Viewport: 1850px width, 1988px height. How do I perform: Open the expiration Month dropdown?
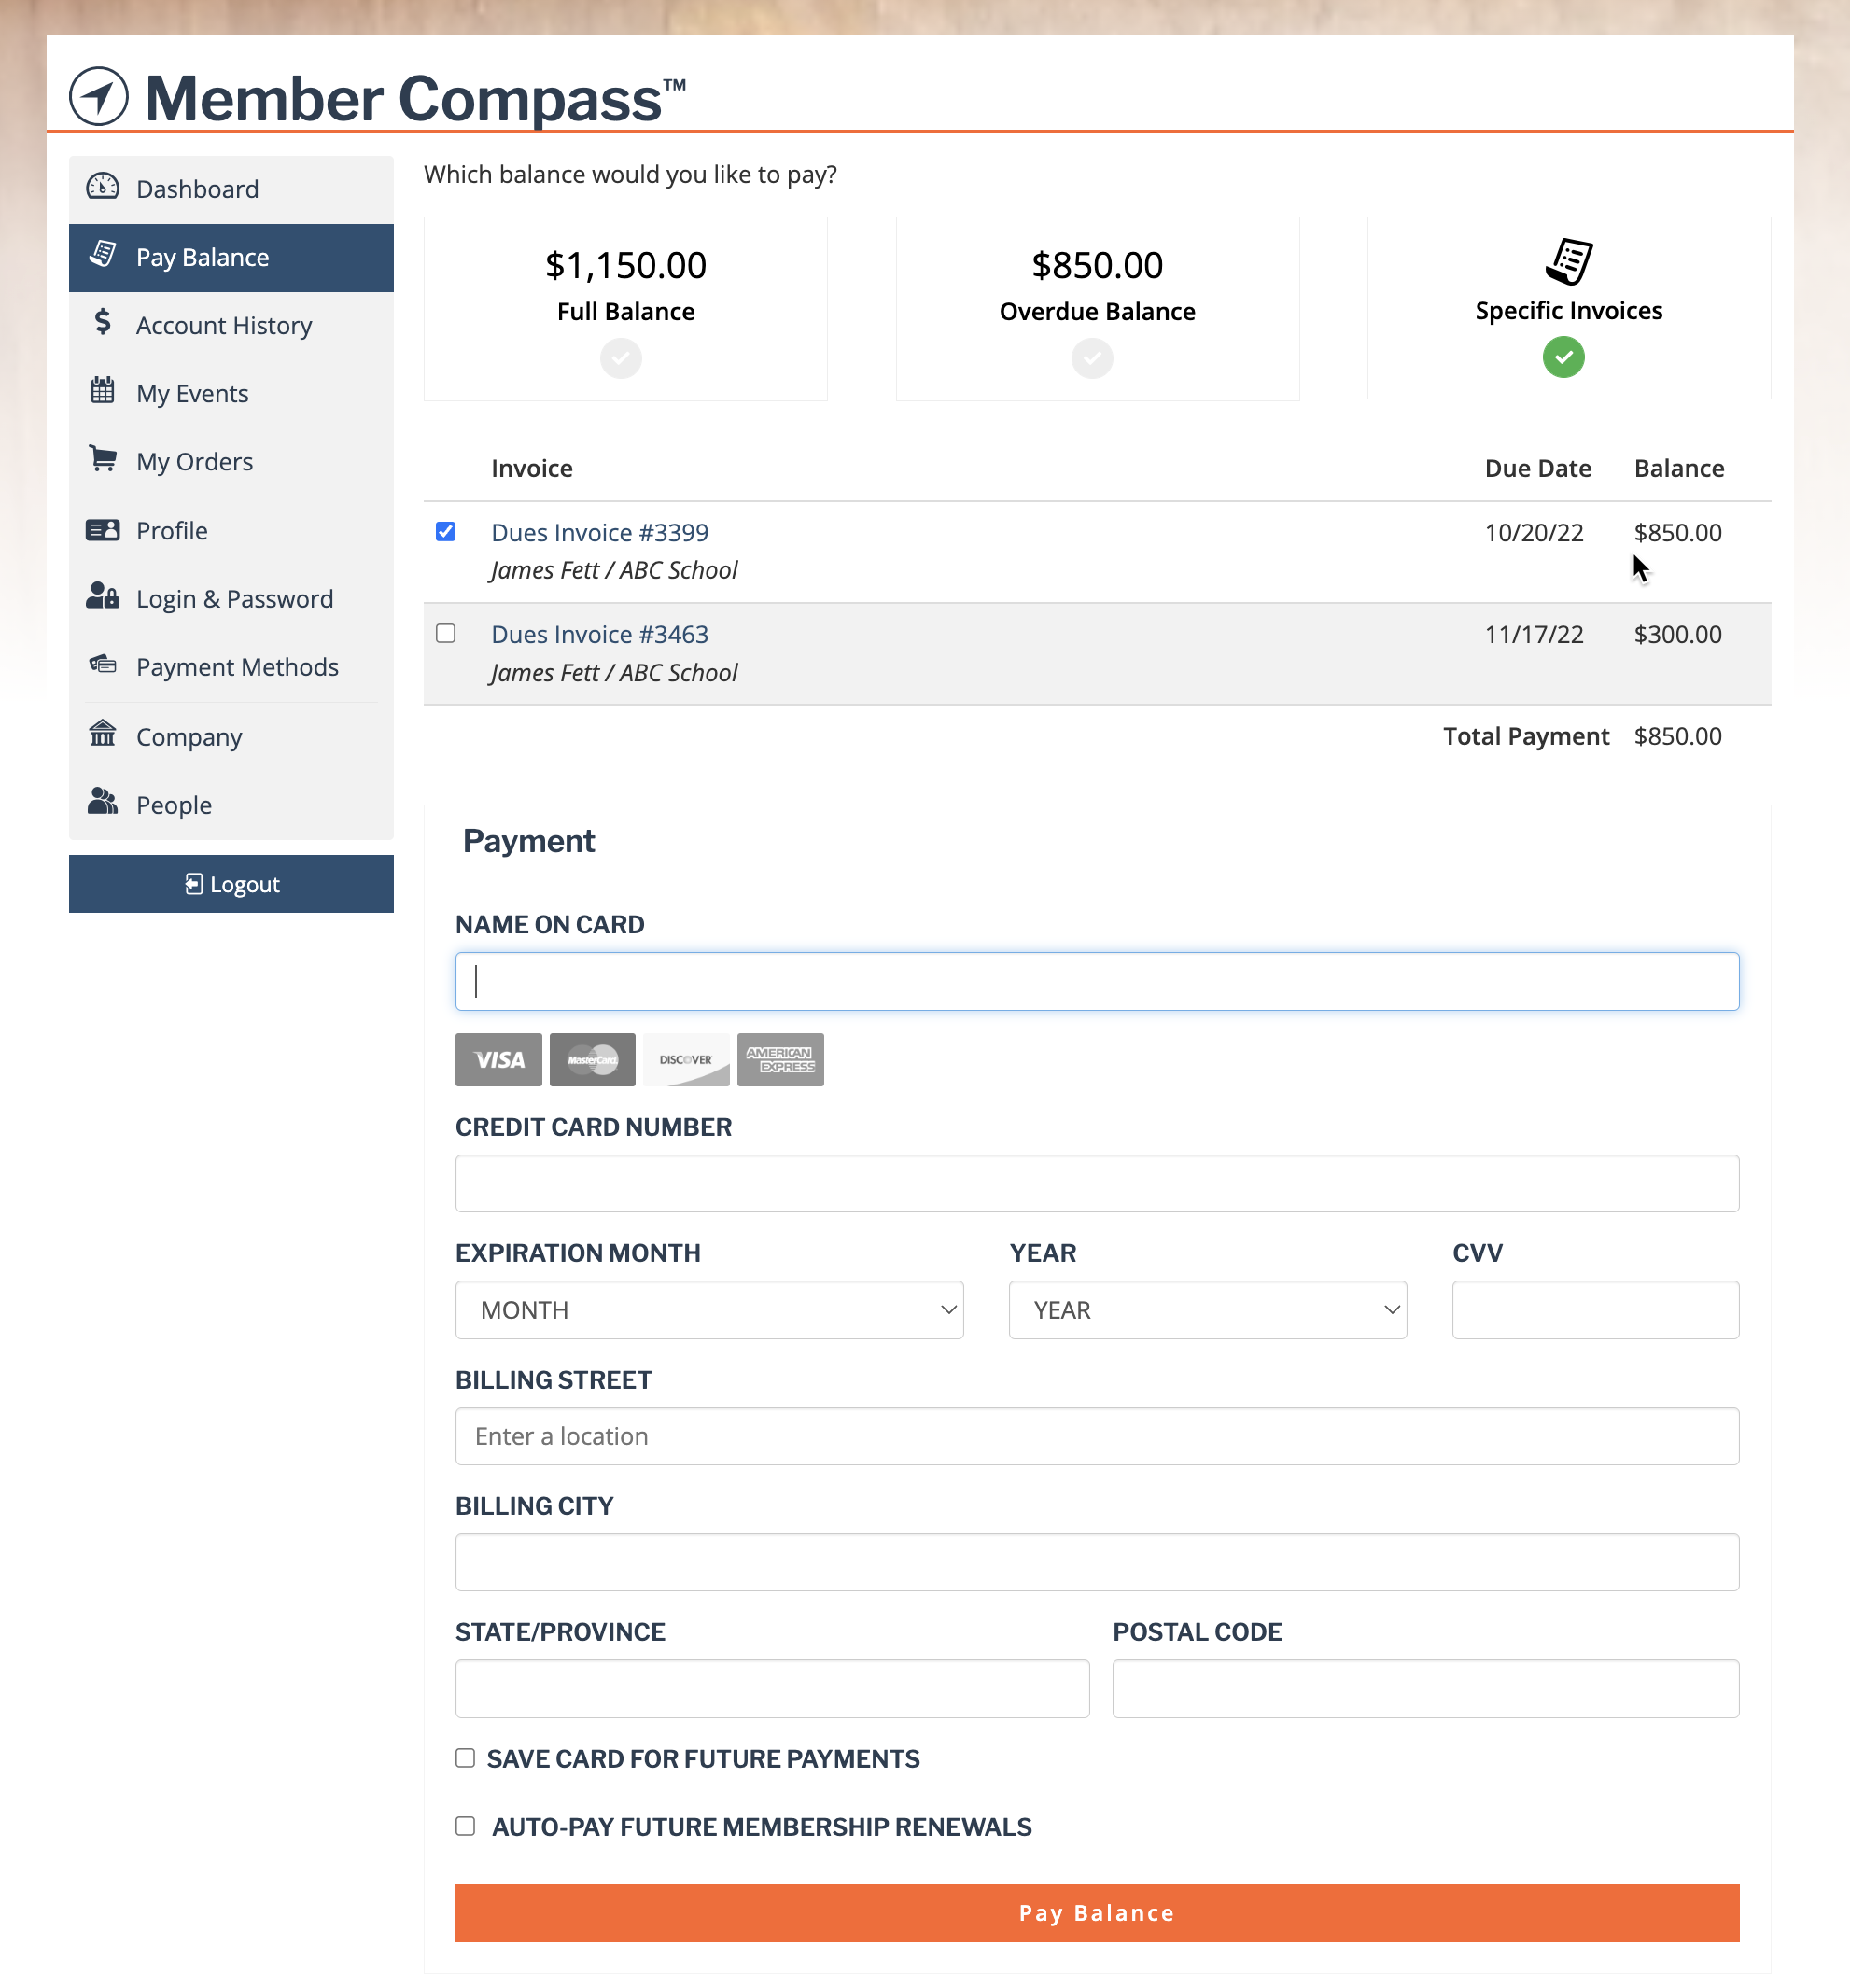709,1311
